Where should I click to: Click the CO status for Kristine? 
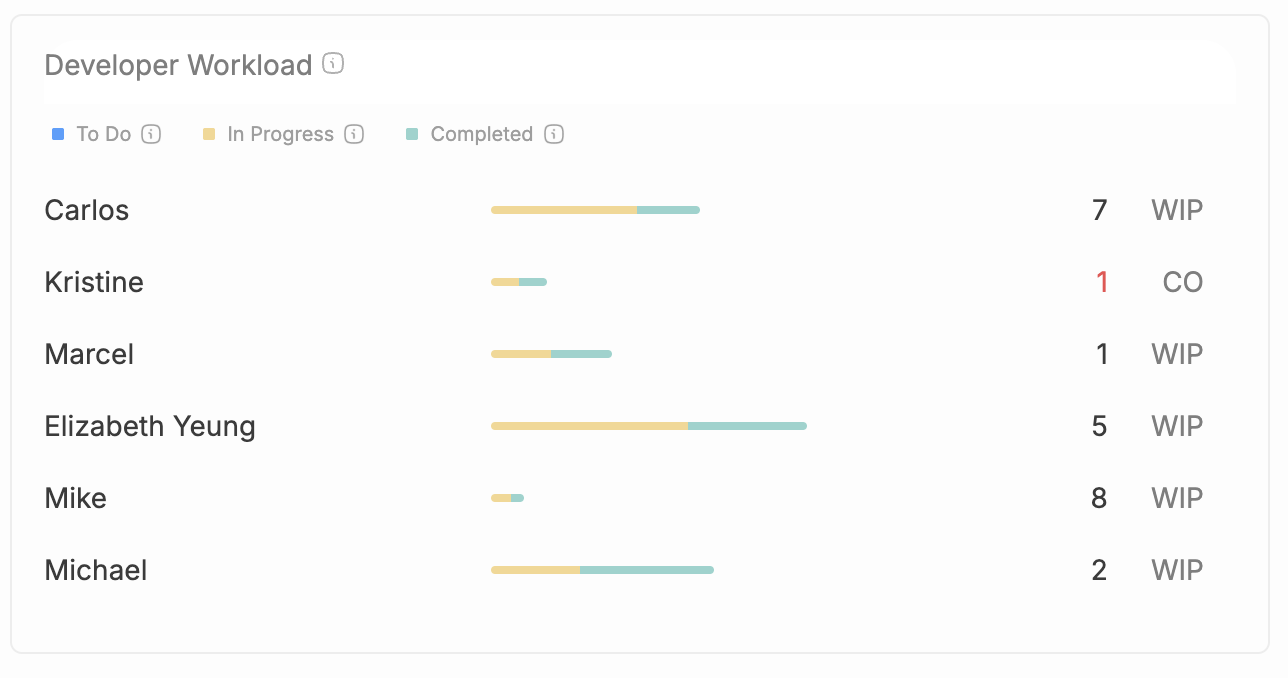[1182, 282]
